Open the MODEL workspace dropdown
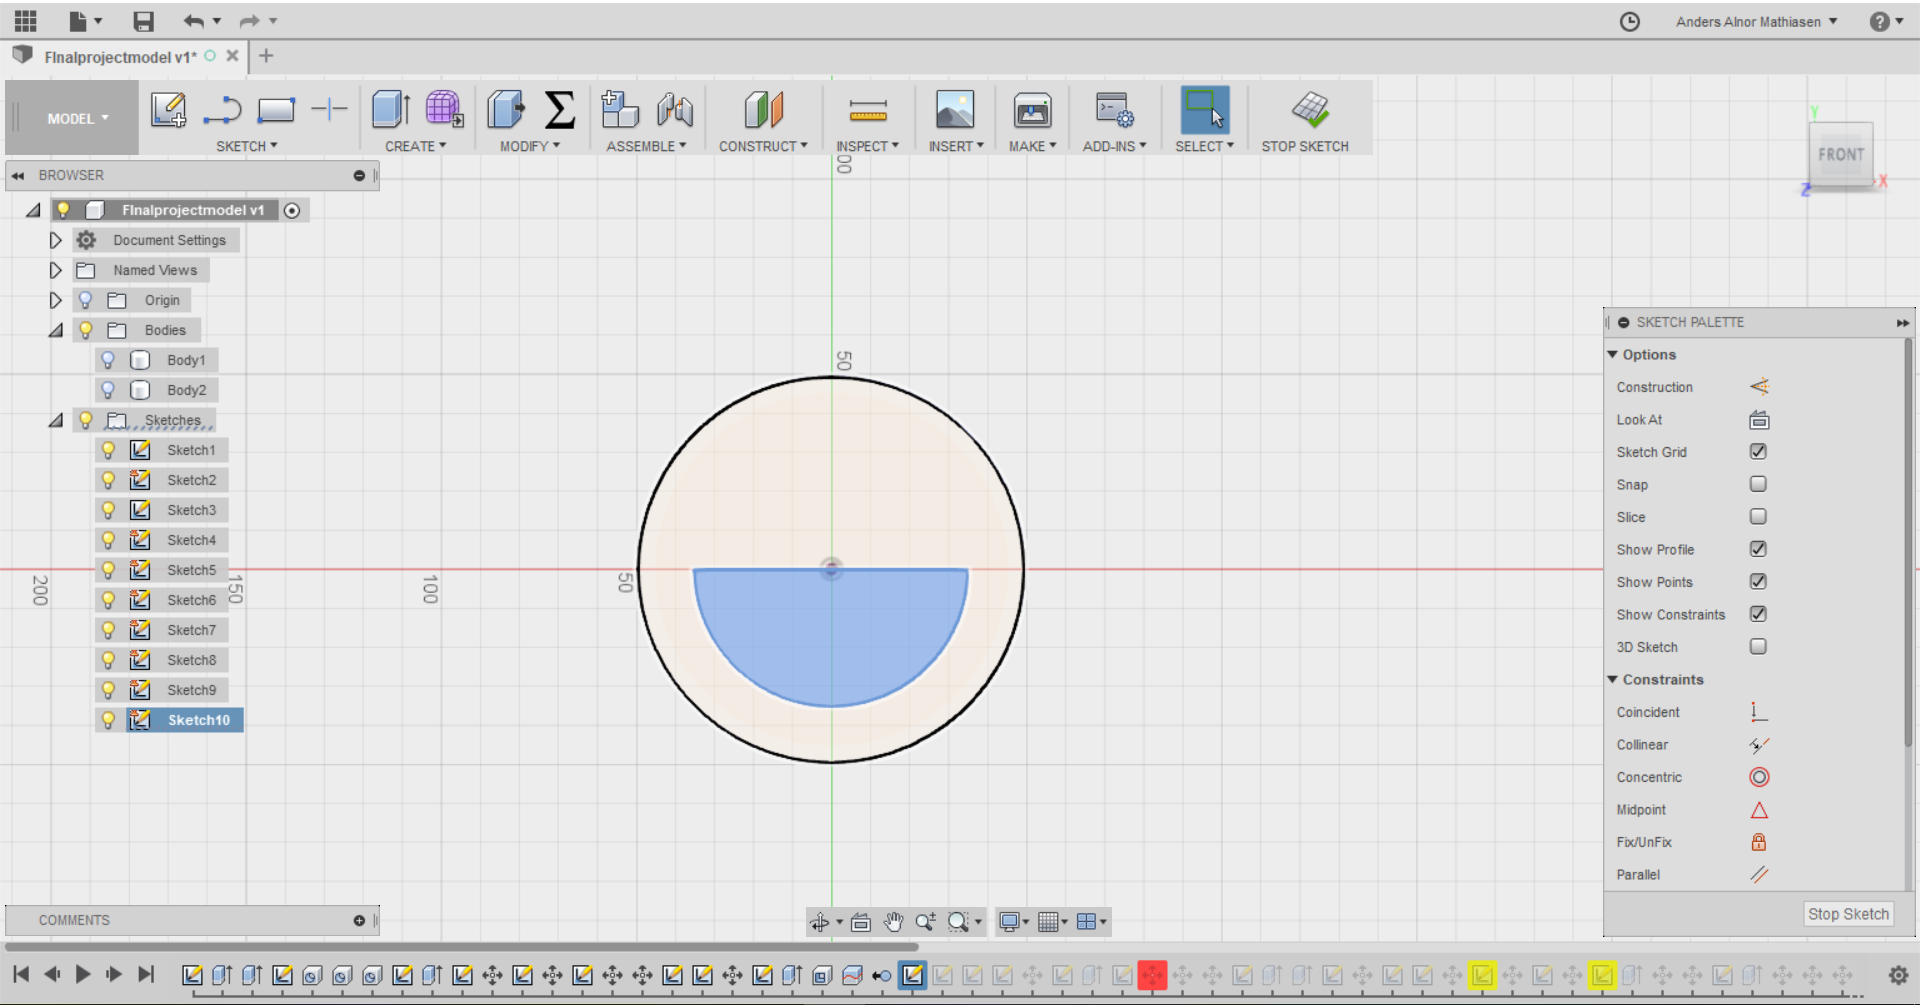This screenshot has width=1920, height=1005. pos(77,118)
